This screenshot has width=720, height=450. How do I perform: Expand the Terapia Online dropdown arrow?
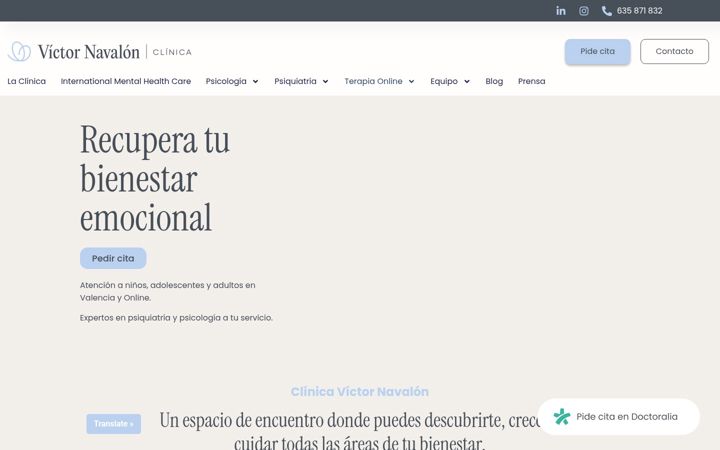pos(411,82)
